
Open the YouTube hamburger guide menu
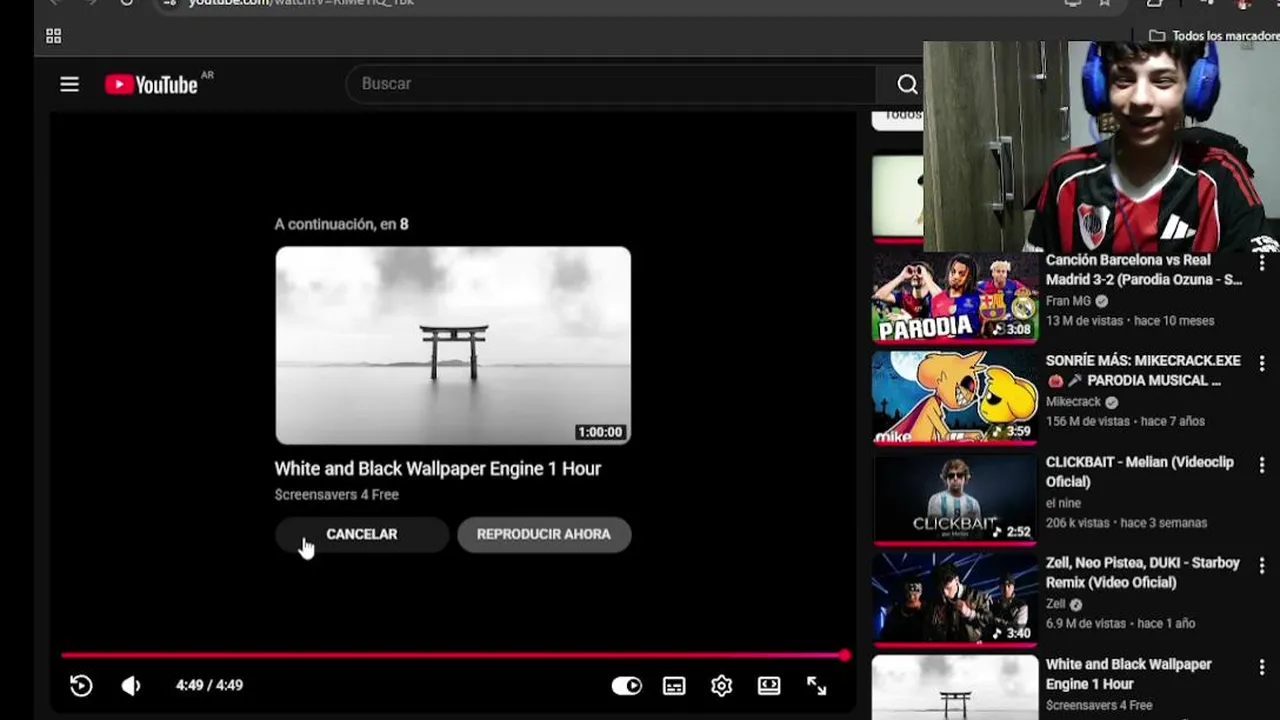69,85
